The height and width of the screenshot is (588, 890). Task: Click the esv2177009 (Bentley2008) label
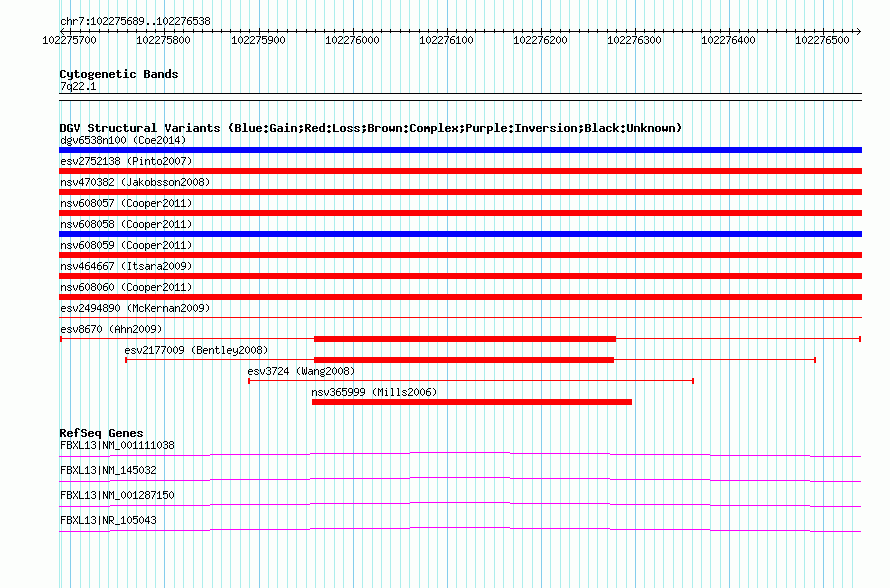coord(196,350)
